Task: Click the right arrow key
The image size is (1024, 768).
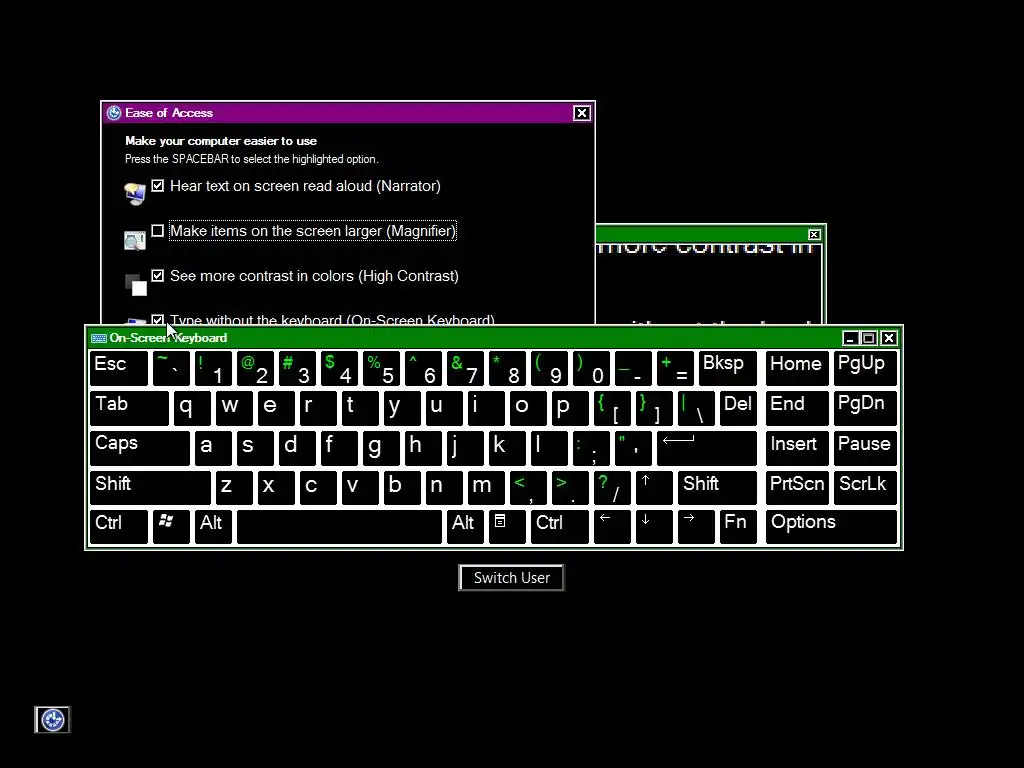Action: coord(696,526)
